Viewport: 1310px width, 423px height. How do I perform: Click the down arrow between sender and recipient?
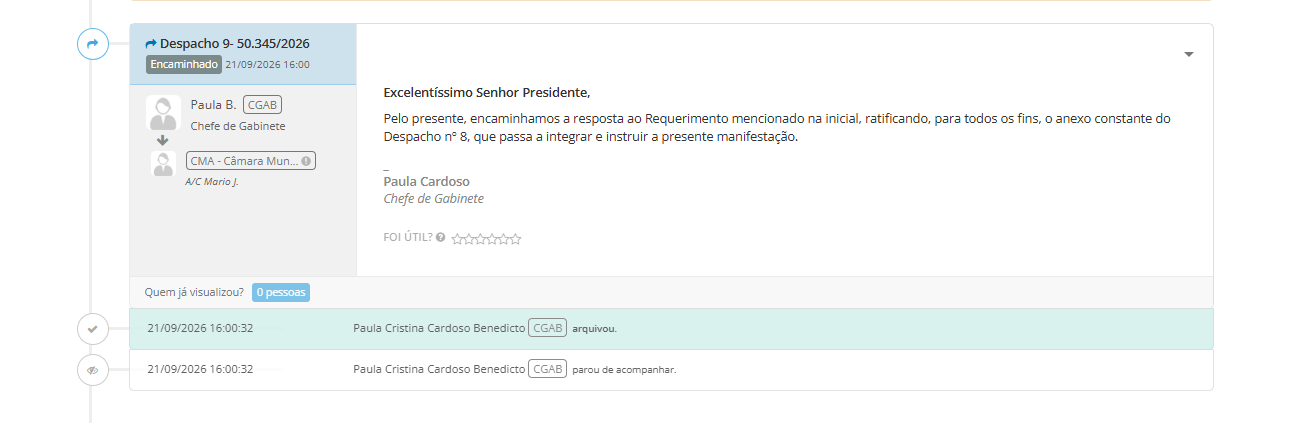click(163, 140)
